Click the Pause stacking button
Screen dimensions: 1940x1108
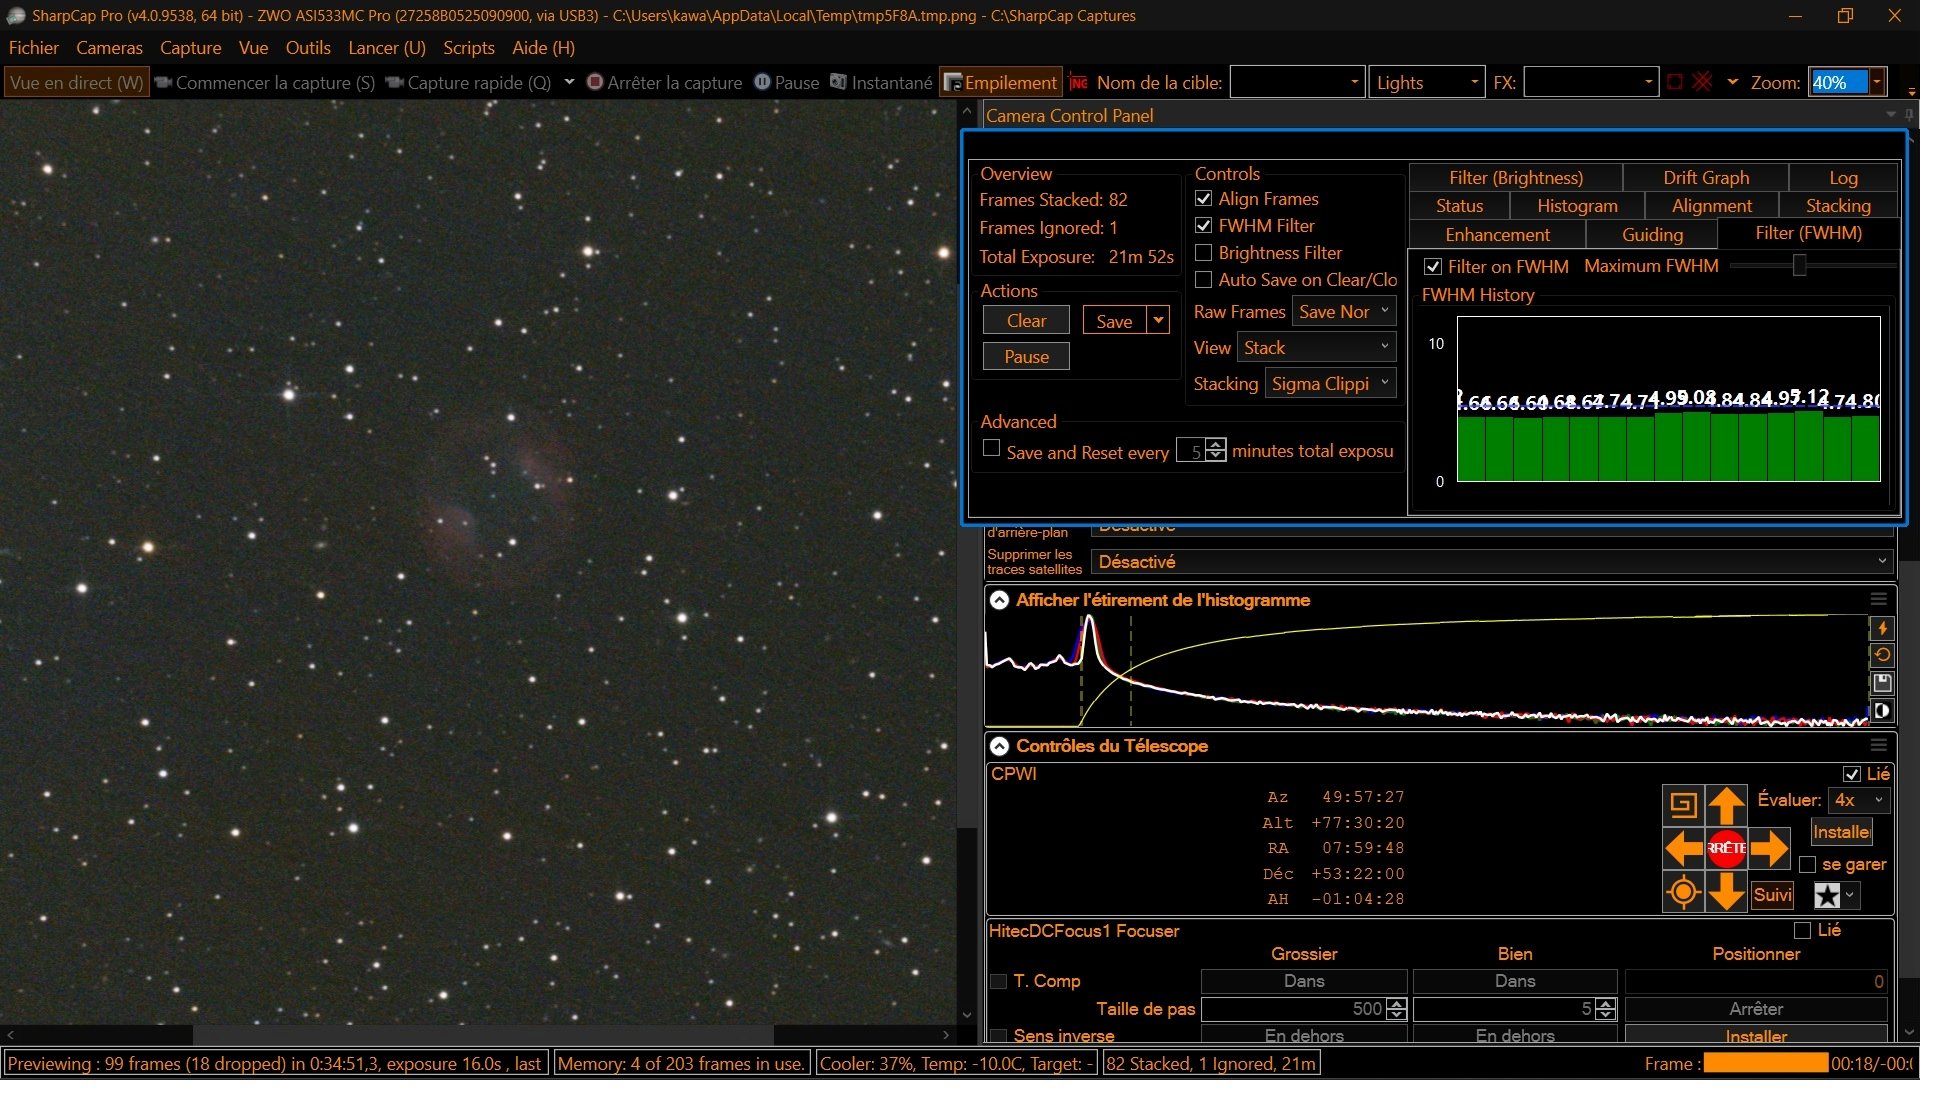point(1026,357)
